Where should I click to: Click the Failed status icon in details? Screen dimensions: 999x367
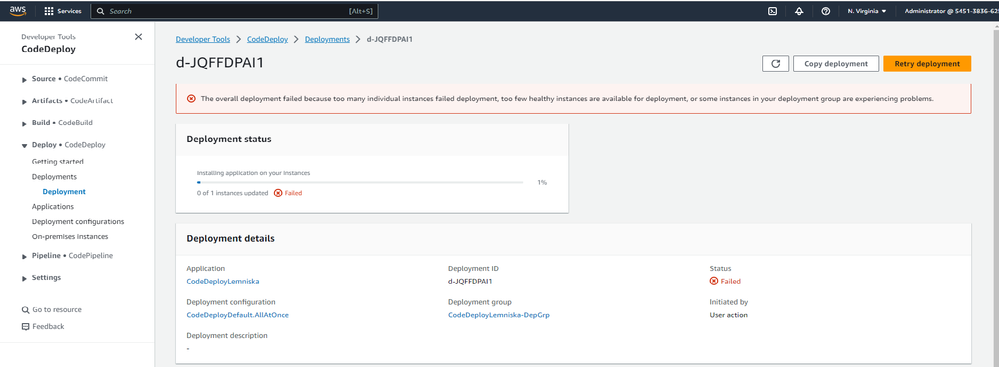(x=714, y=281)
